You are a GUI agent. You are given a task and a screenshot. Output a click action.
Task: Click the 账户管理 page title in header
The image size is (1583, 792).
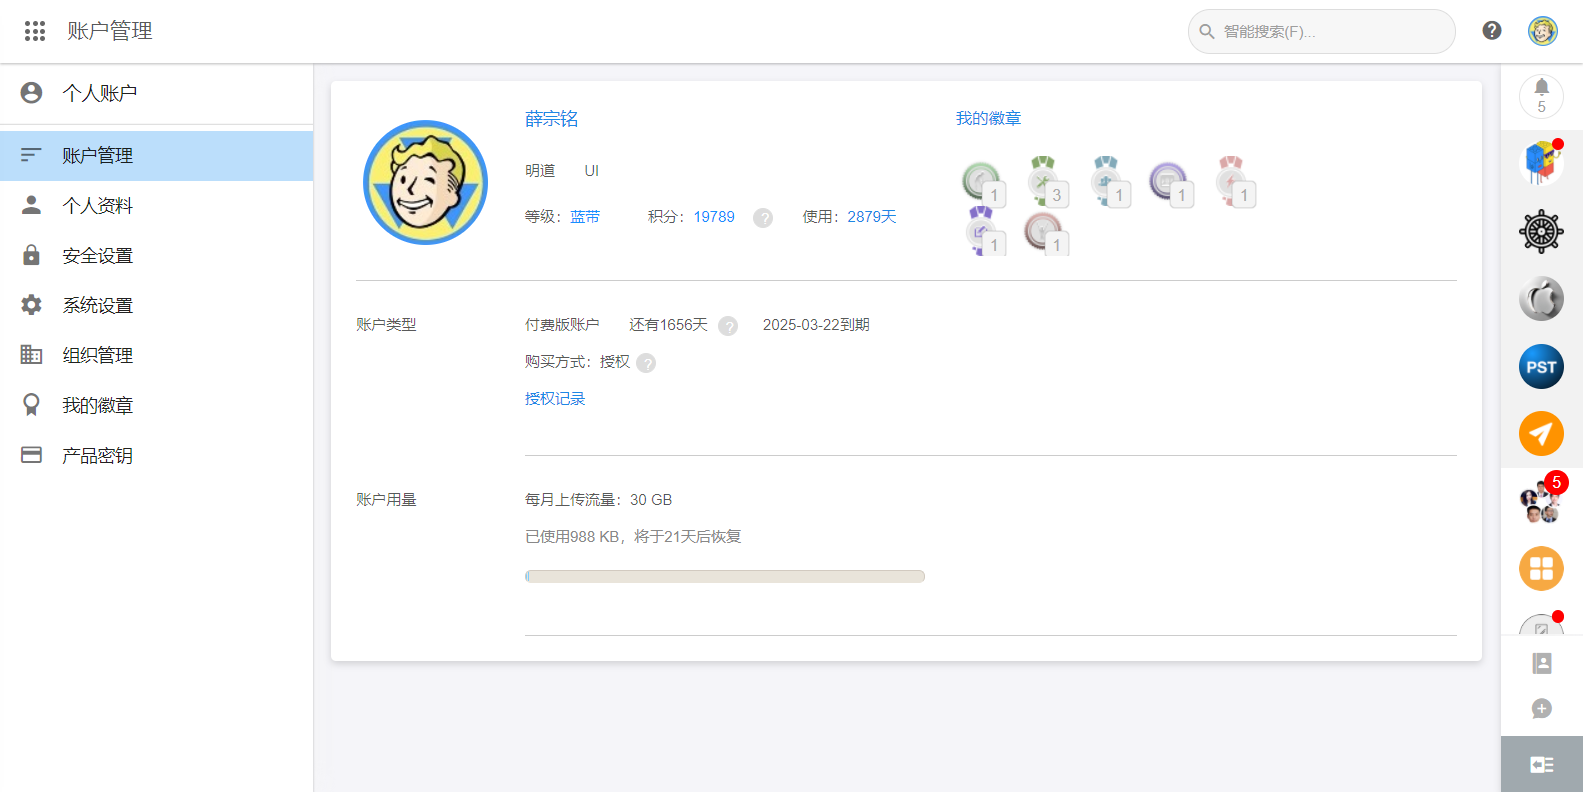pos(110,31)
